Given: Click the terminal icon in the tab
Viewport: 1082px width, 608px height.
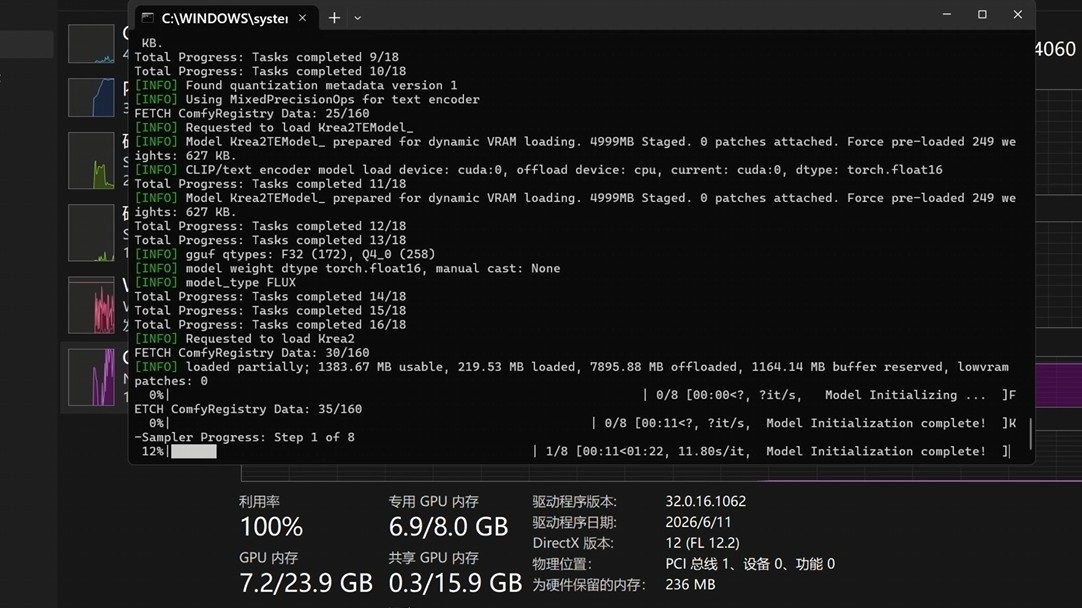Looking at the screenshot, I should [x=148, y=18].
